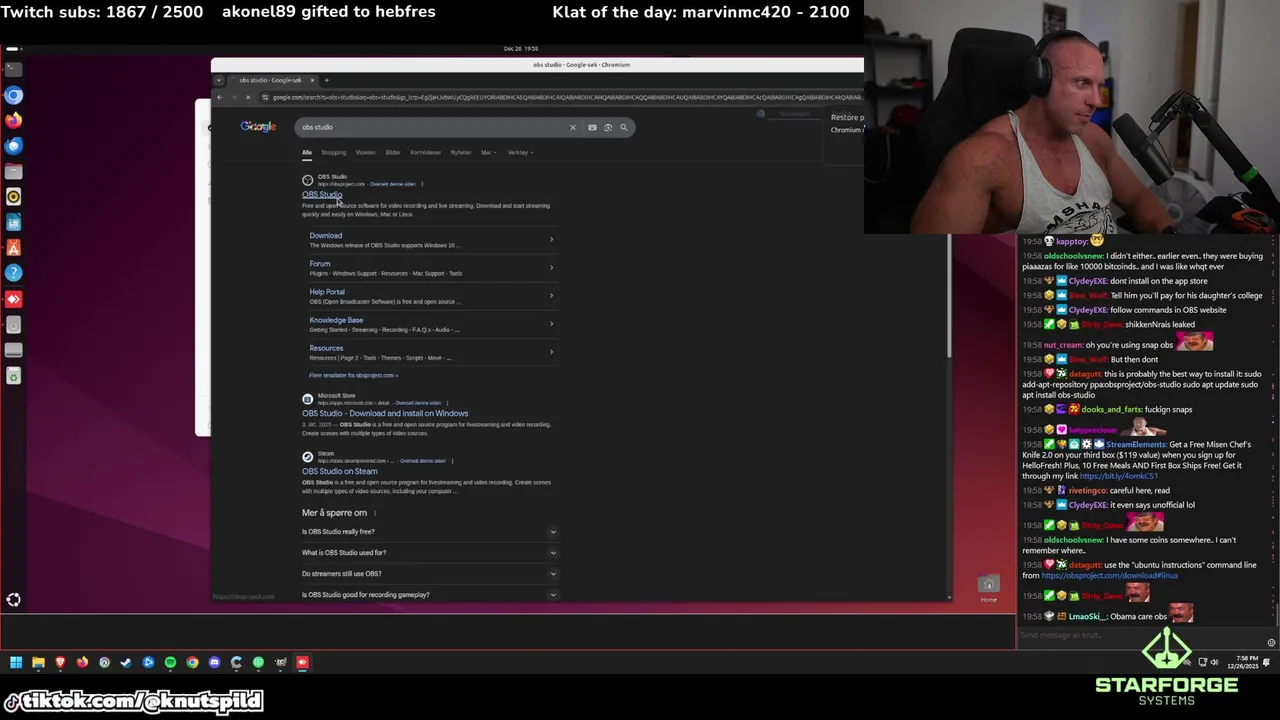Click the magnifier search icon in Google
The width and height of the screenshot is (1280, 720).
(624, 127)
